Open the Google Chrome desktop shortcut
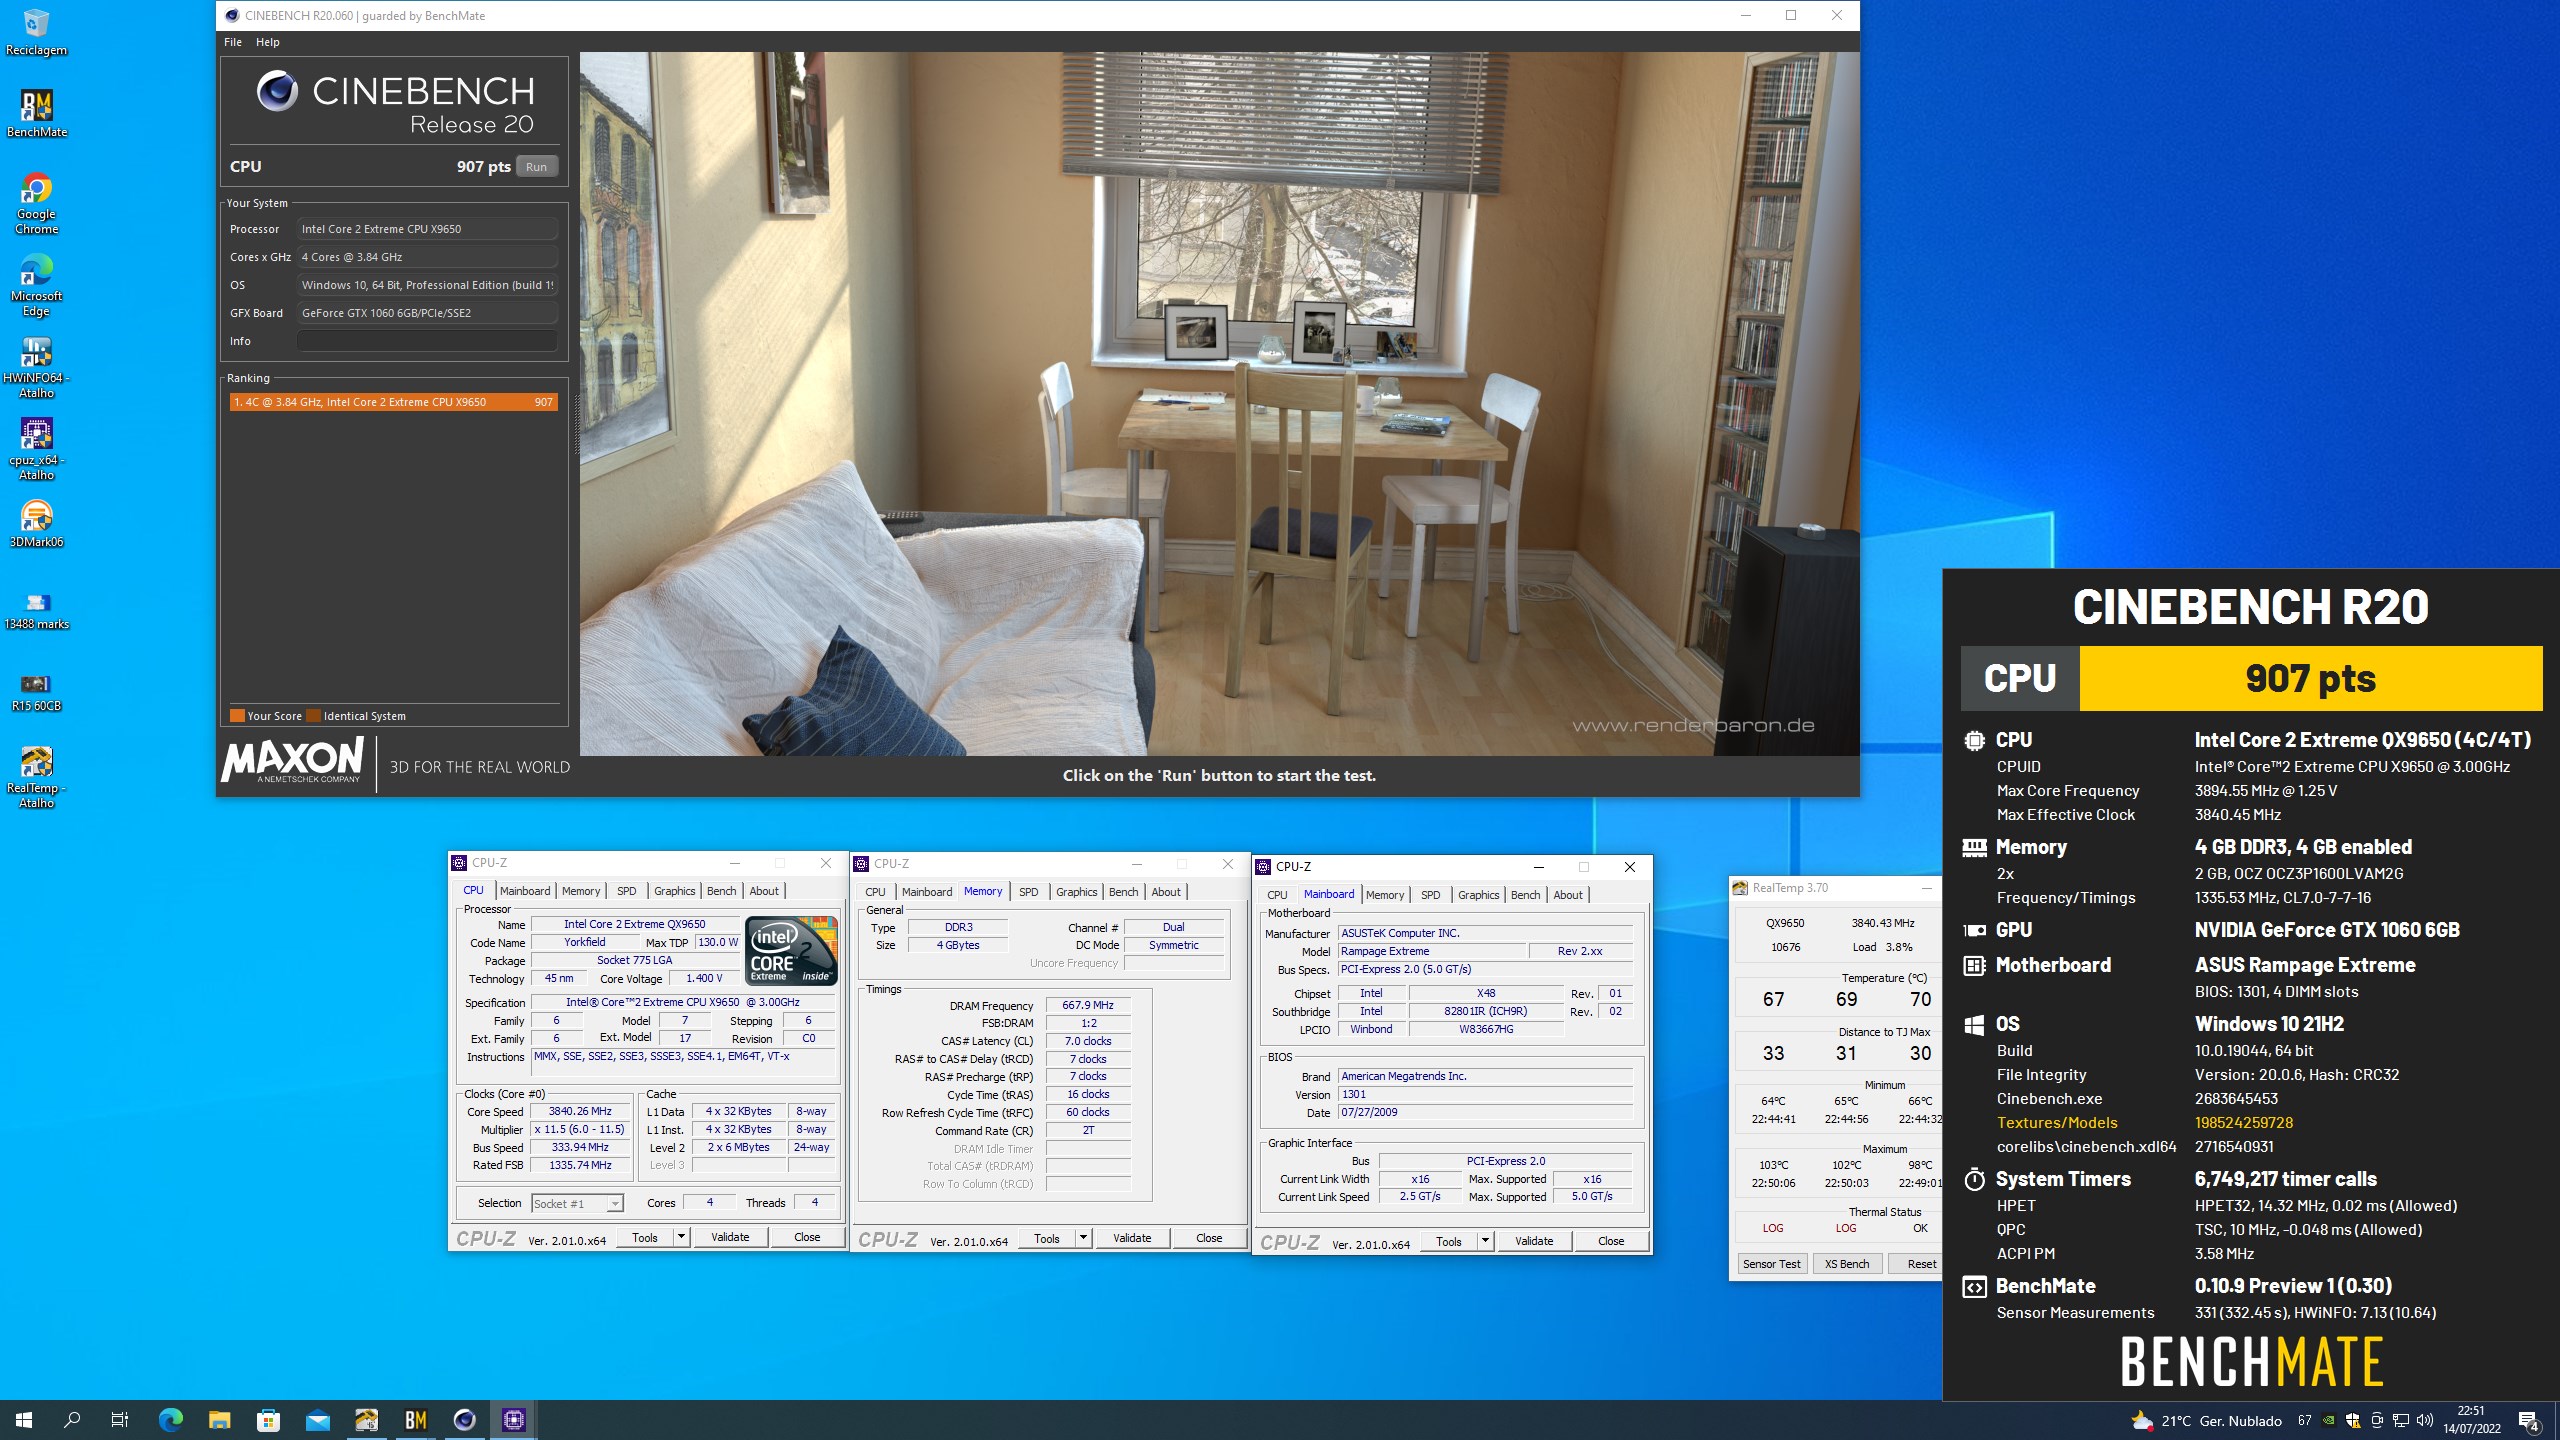 tap(36, 204)
